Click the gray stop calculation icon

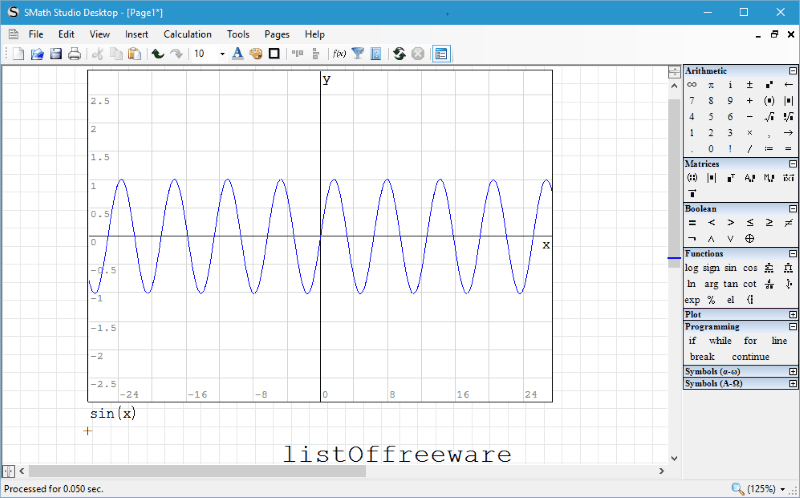pos(418,54)
